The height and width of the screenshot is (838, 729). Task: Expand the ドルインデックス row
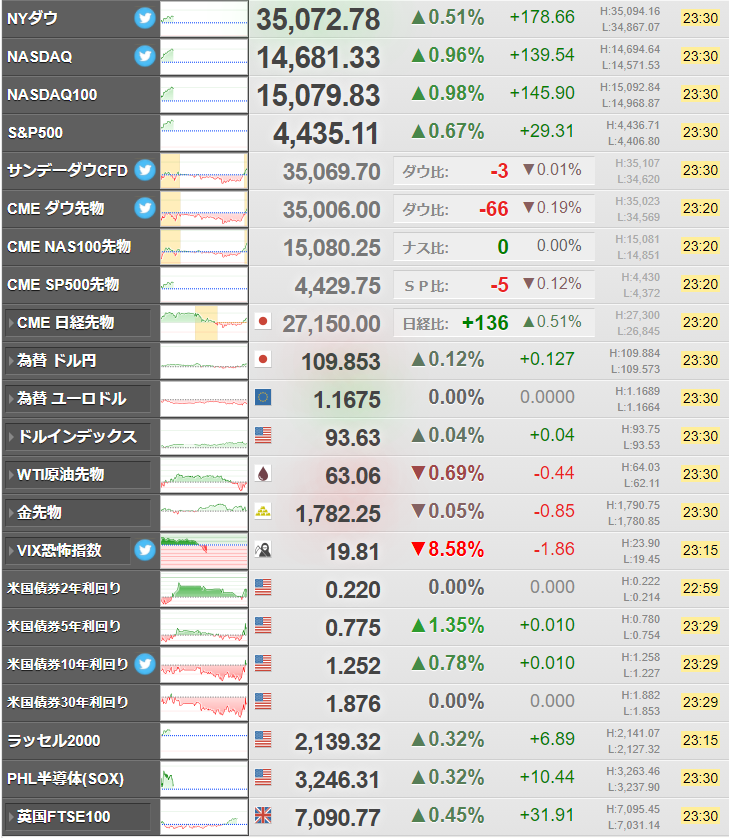pyautogui.click(x=78, y=437)
